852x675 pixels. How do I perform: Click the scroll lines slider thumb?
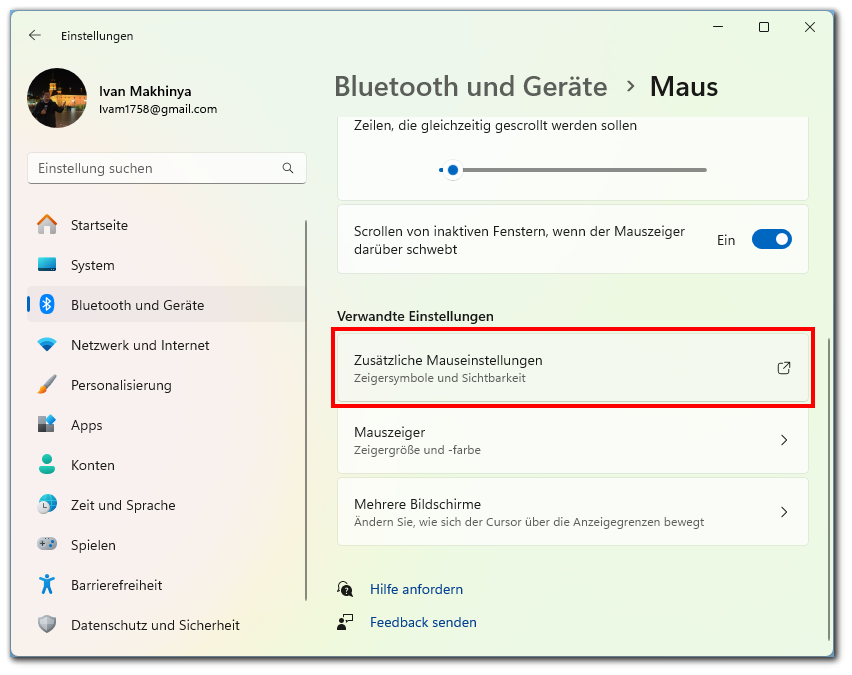tap(453, 170)
